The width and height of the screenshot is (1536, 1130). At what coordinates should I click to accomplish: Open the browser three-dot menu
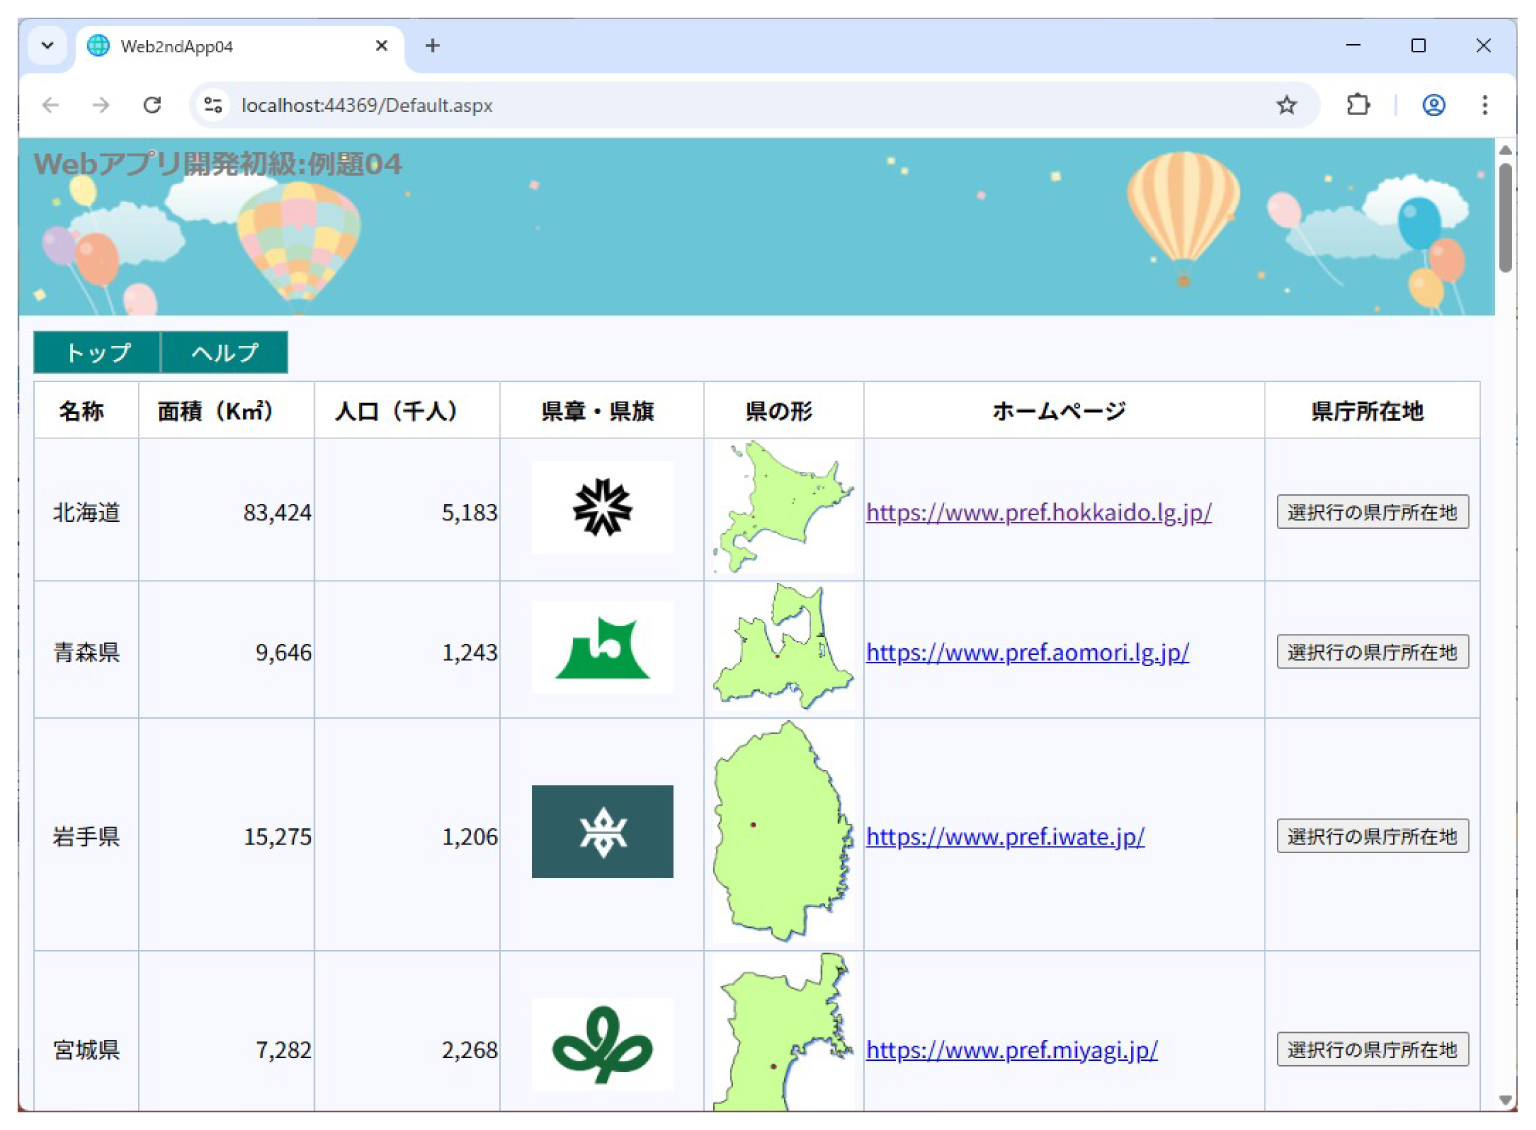click(1485, 104)
